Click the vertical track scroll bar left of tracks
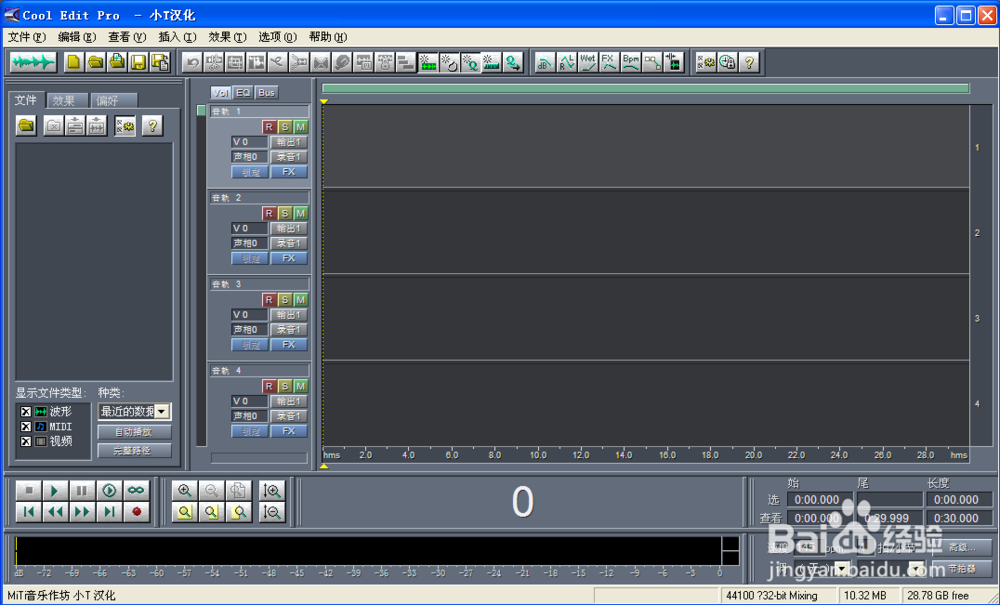The image size is (1000, 605). [201, 275]
